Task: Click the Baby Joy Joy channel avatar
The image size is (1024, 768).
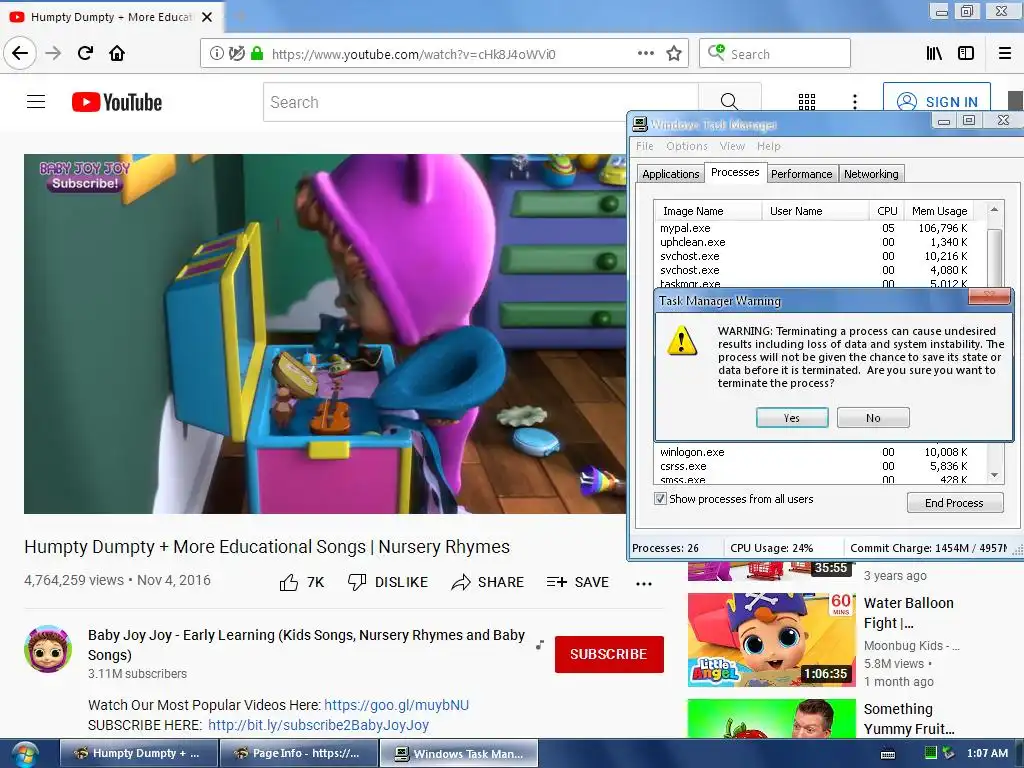Action: pos(48,648)
